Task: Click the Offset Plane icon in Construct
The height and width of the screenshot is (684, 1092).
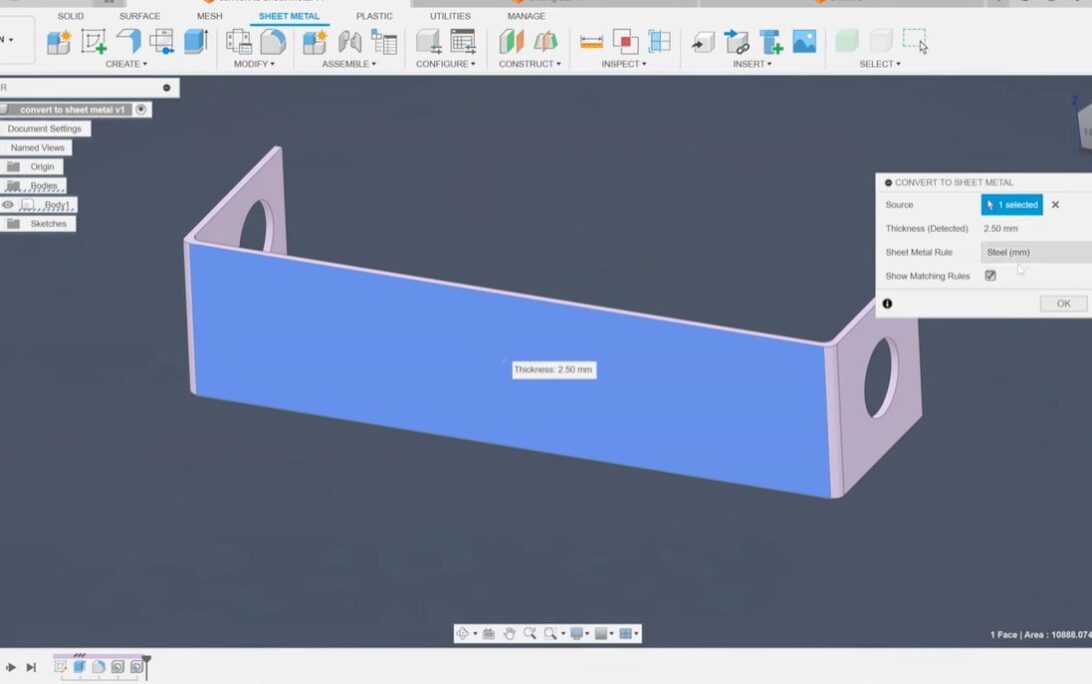Action: 512,41
